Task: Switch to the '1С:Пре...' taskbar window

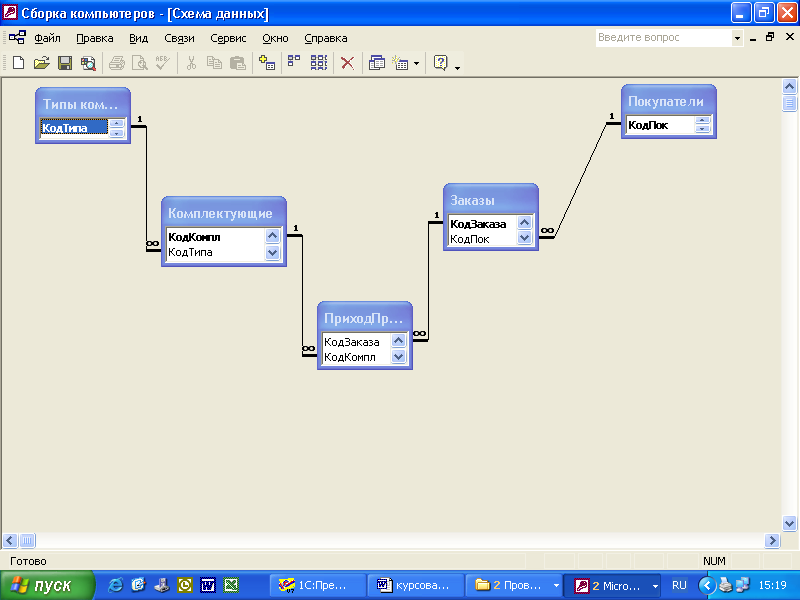Action: [318, 585]
